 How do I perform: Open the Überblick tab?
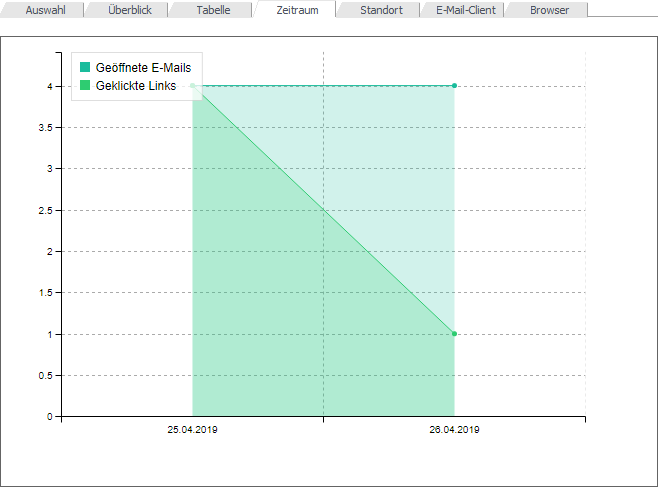(x=129, y=10)
